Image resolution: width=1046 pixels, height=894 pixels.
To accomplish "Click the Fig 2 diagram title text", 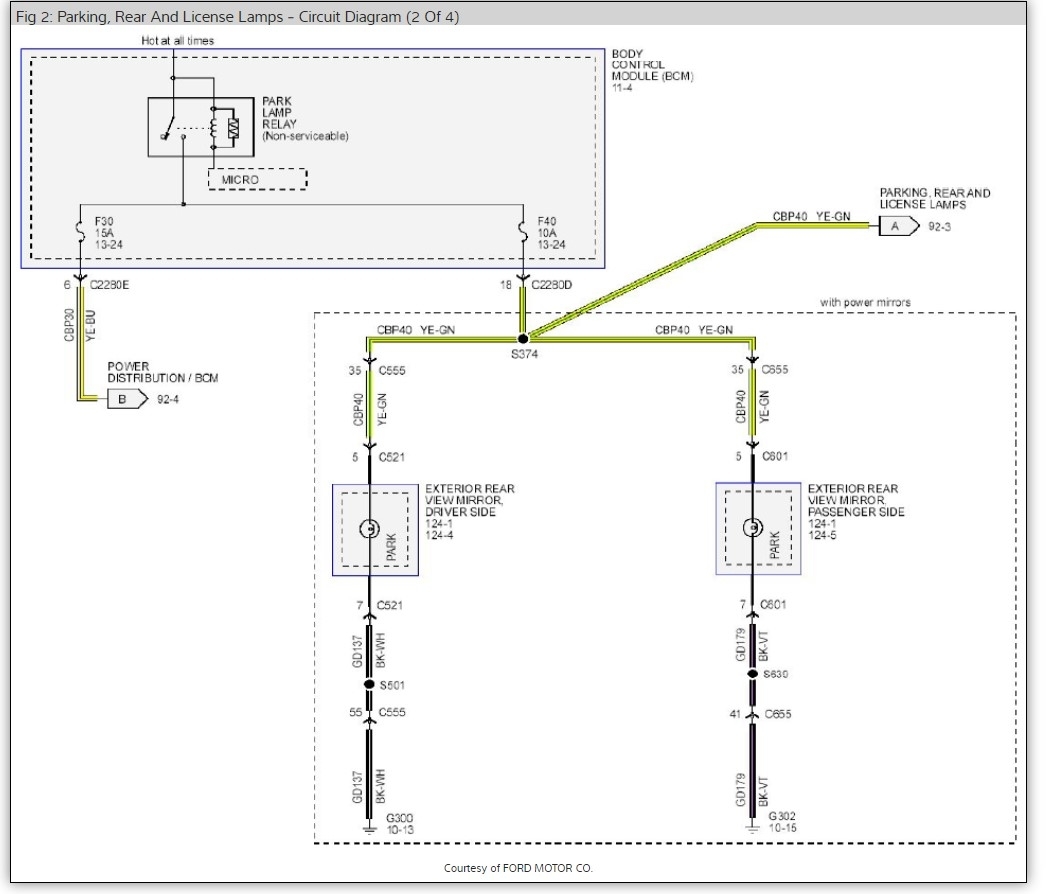I will pos(237,17).
